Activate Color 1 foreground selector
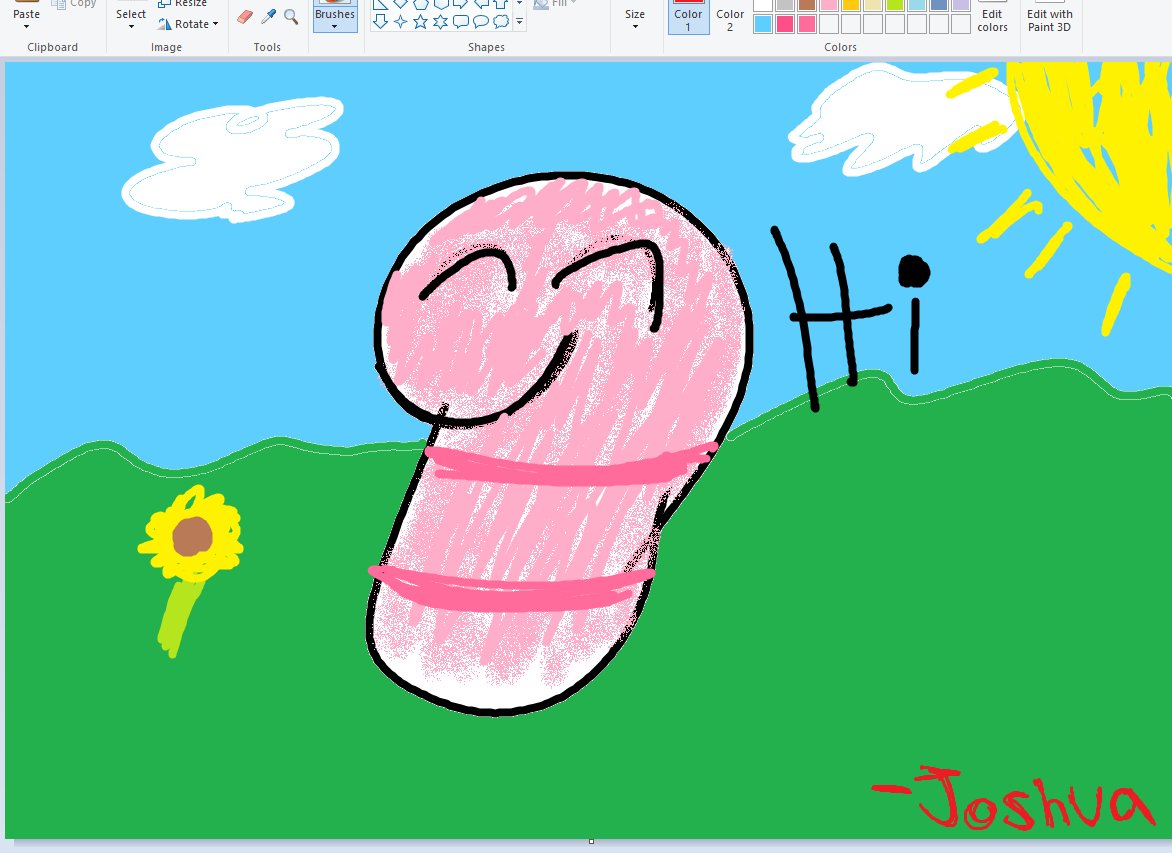This screenshot has height=853, width=1172. coord(688,17)
